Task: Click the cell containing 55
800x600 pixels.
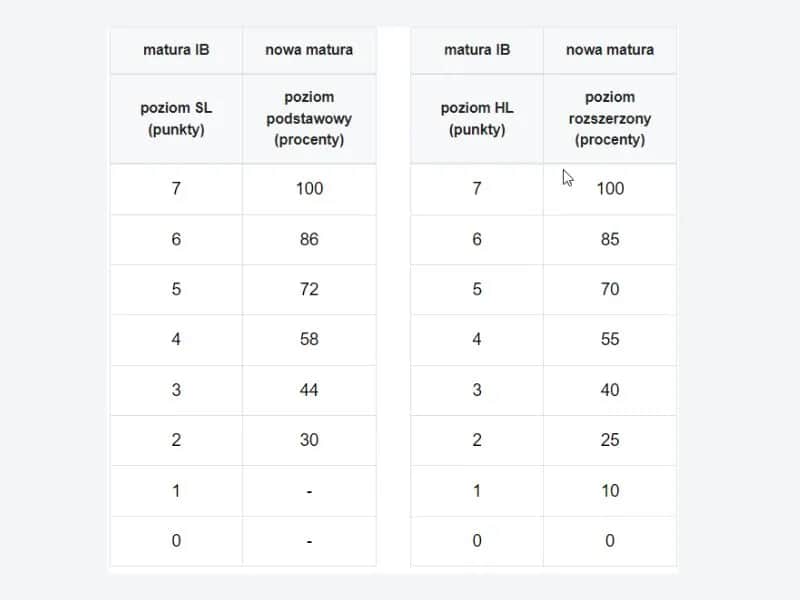Action: pyautogui.click(x=610, y=339)
